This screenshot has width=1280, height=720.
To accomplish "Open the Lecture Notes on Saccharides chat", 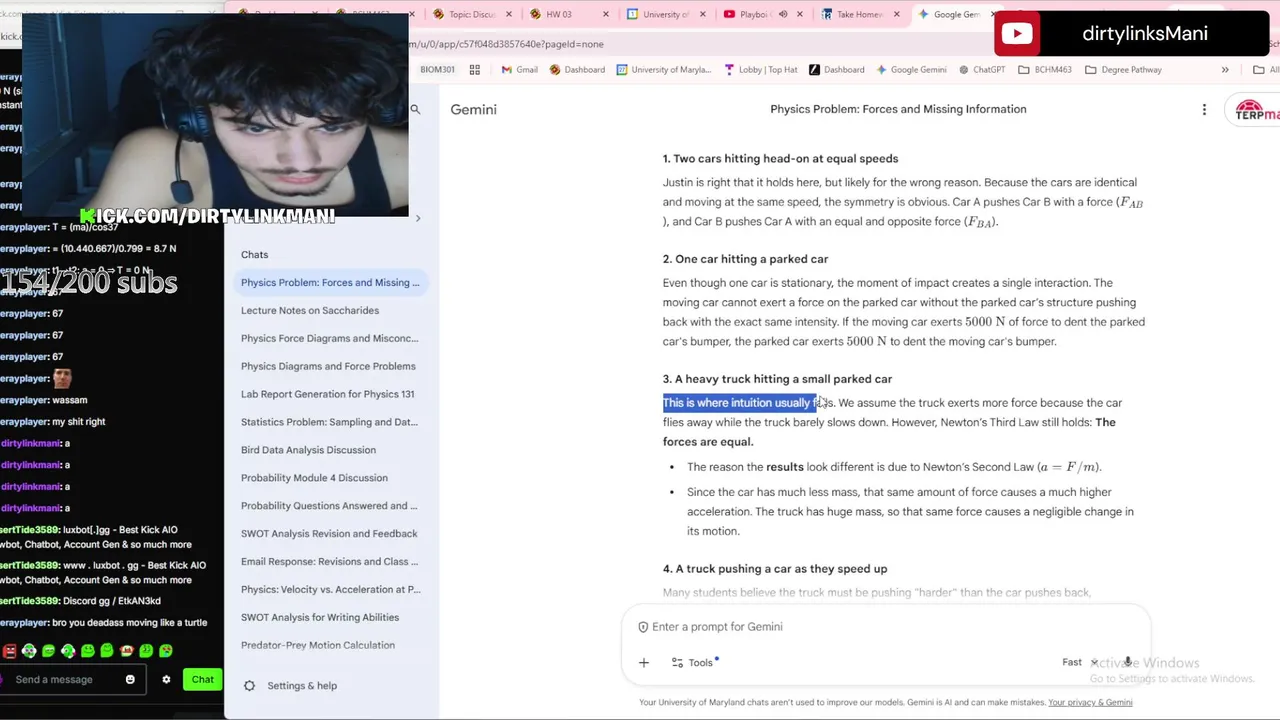I will 310,310.
